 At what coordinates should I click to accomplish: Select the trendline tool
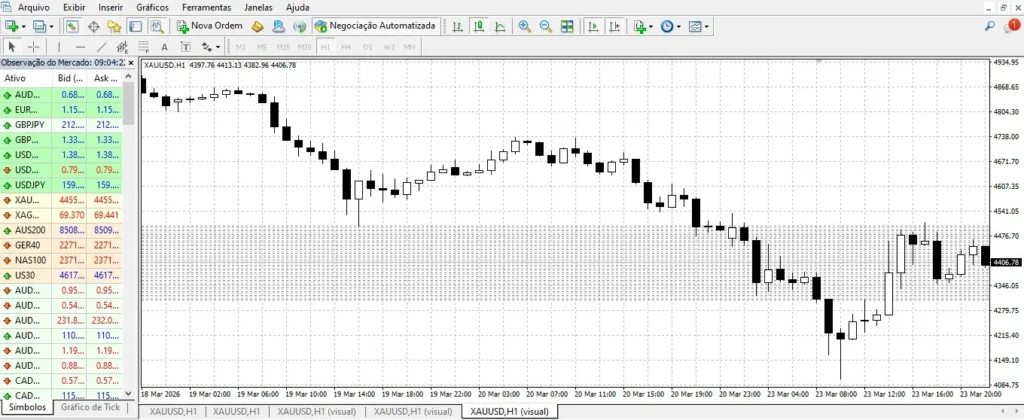coord(101,46)
